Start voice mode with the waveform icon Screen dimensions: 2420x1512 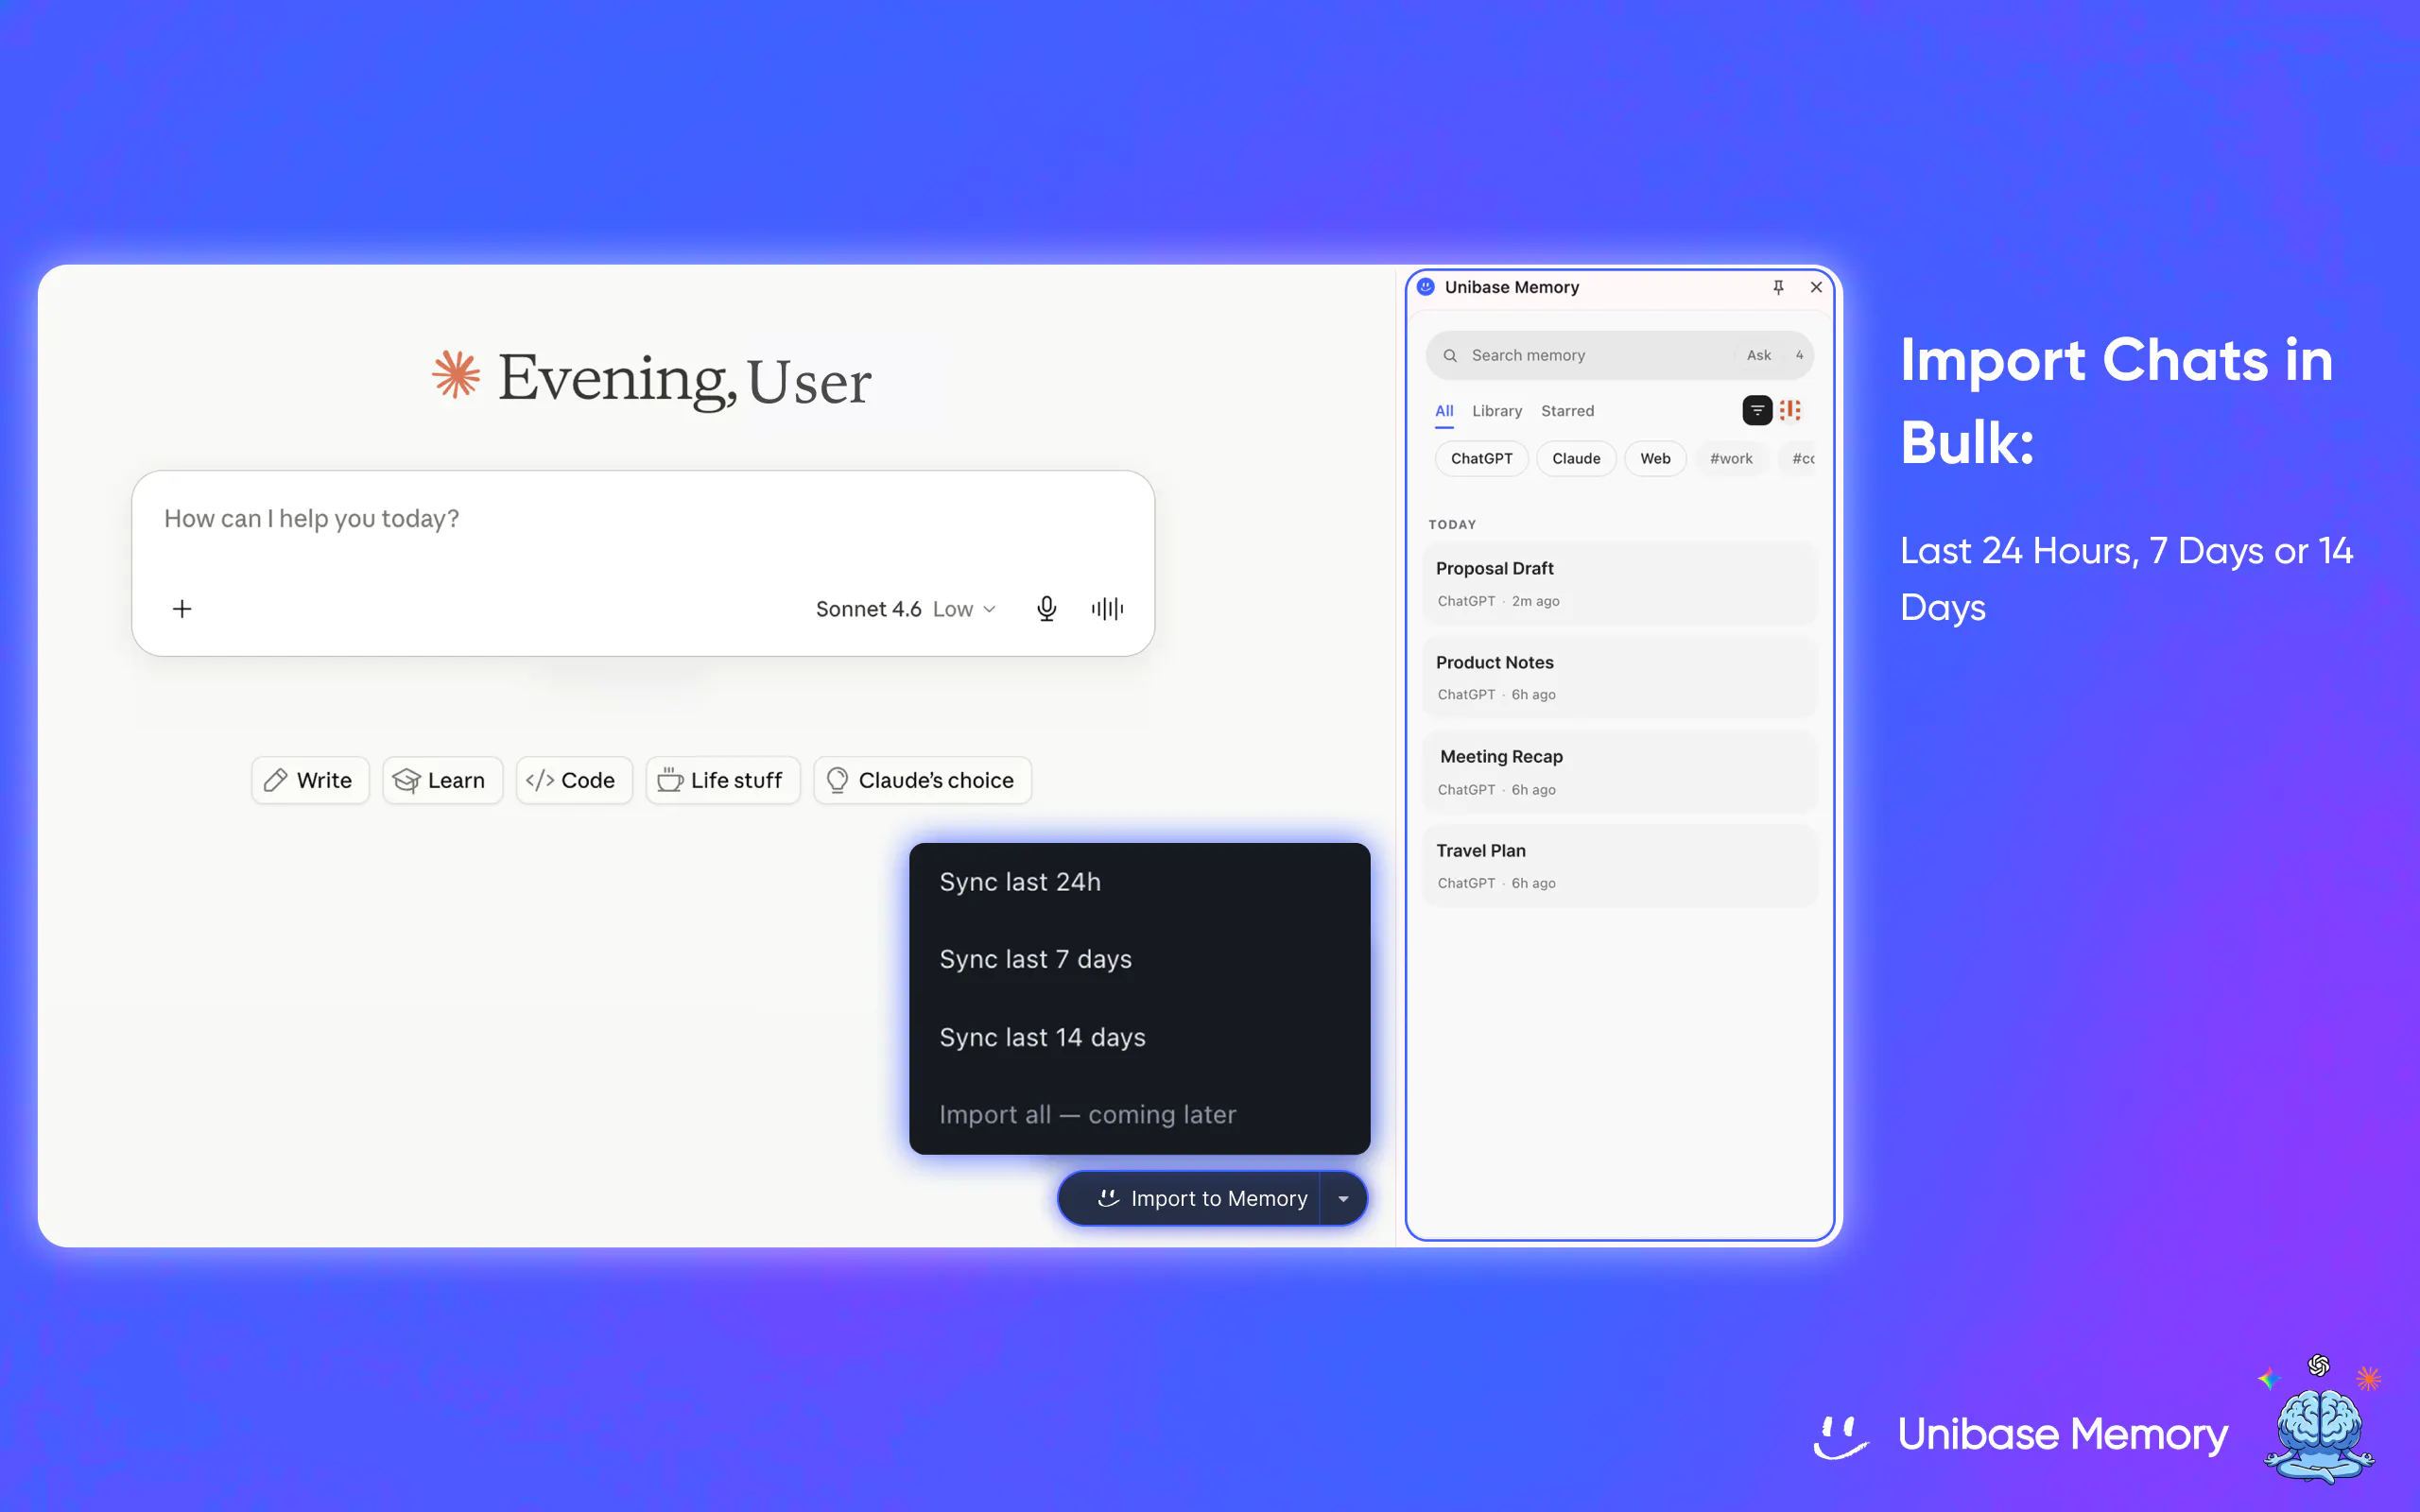click(1107, 609)
